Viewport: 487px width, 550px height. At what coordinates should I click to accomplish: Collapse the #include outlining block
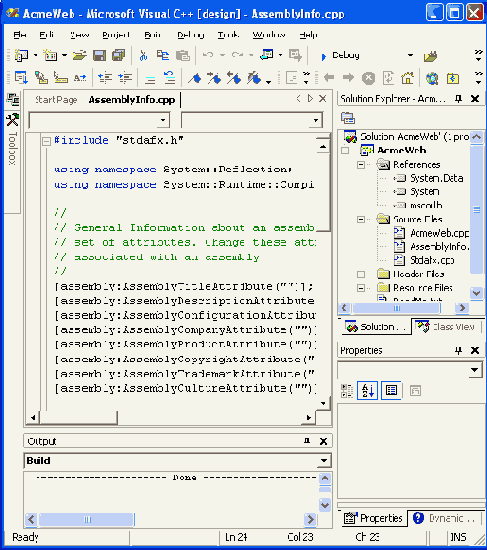46,141
